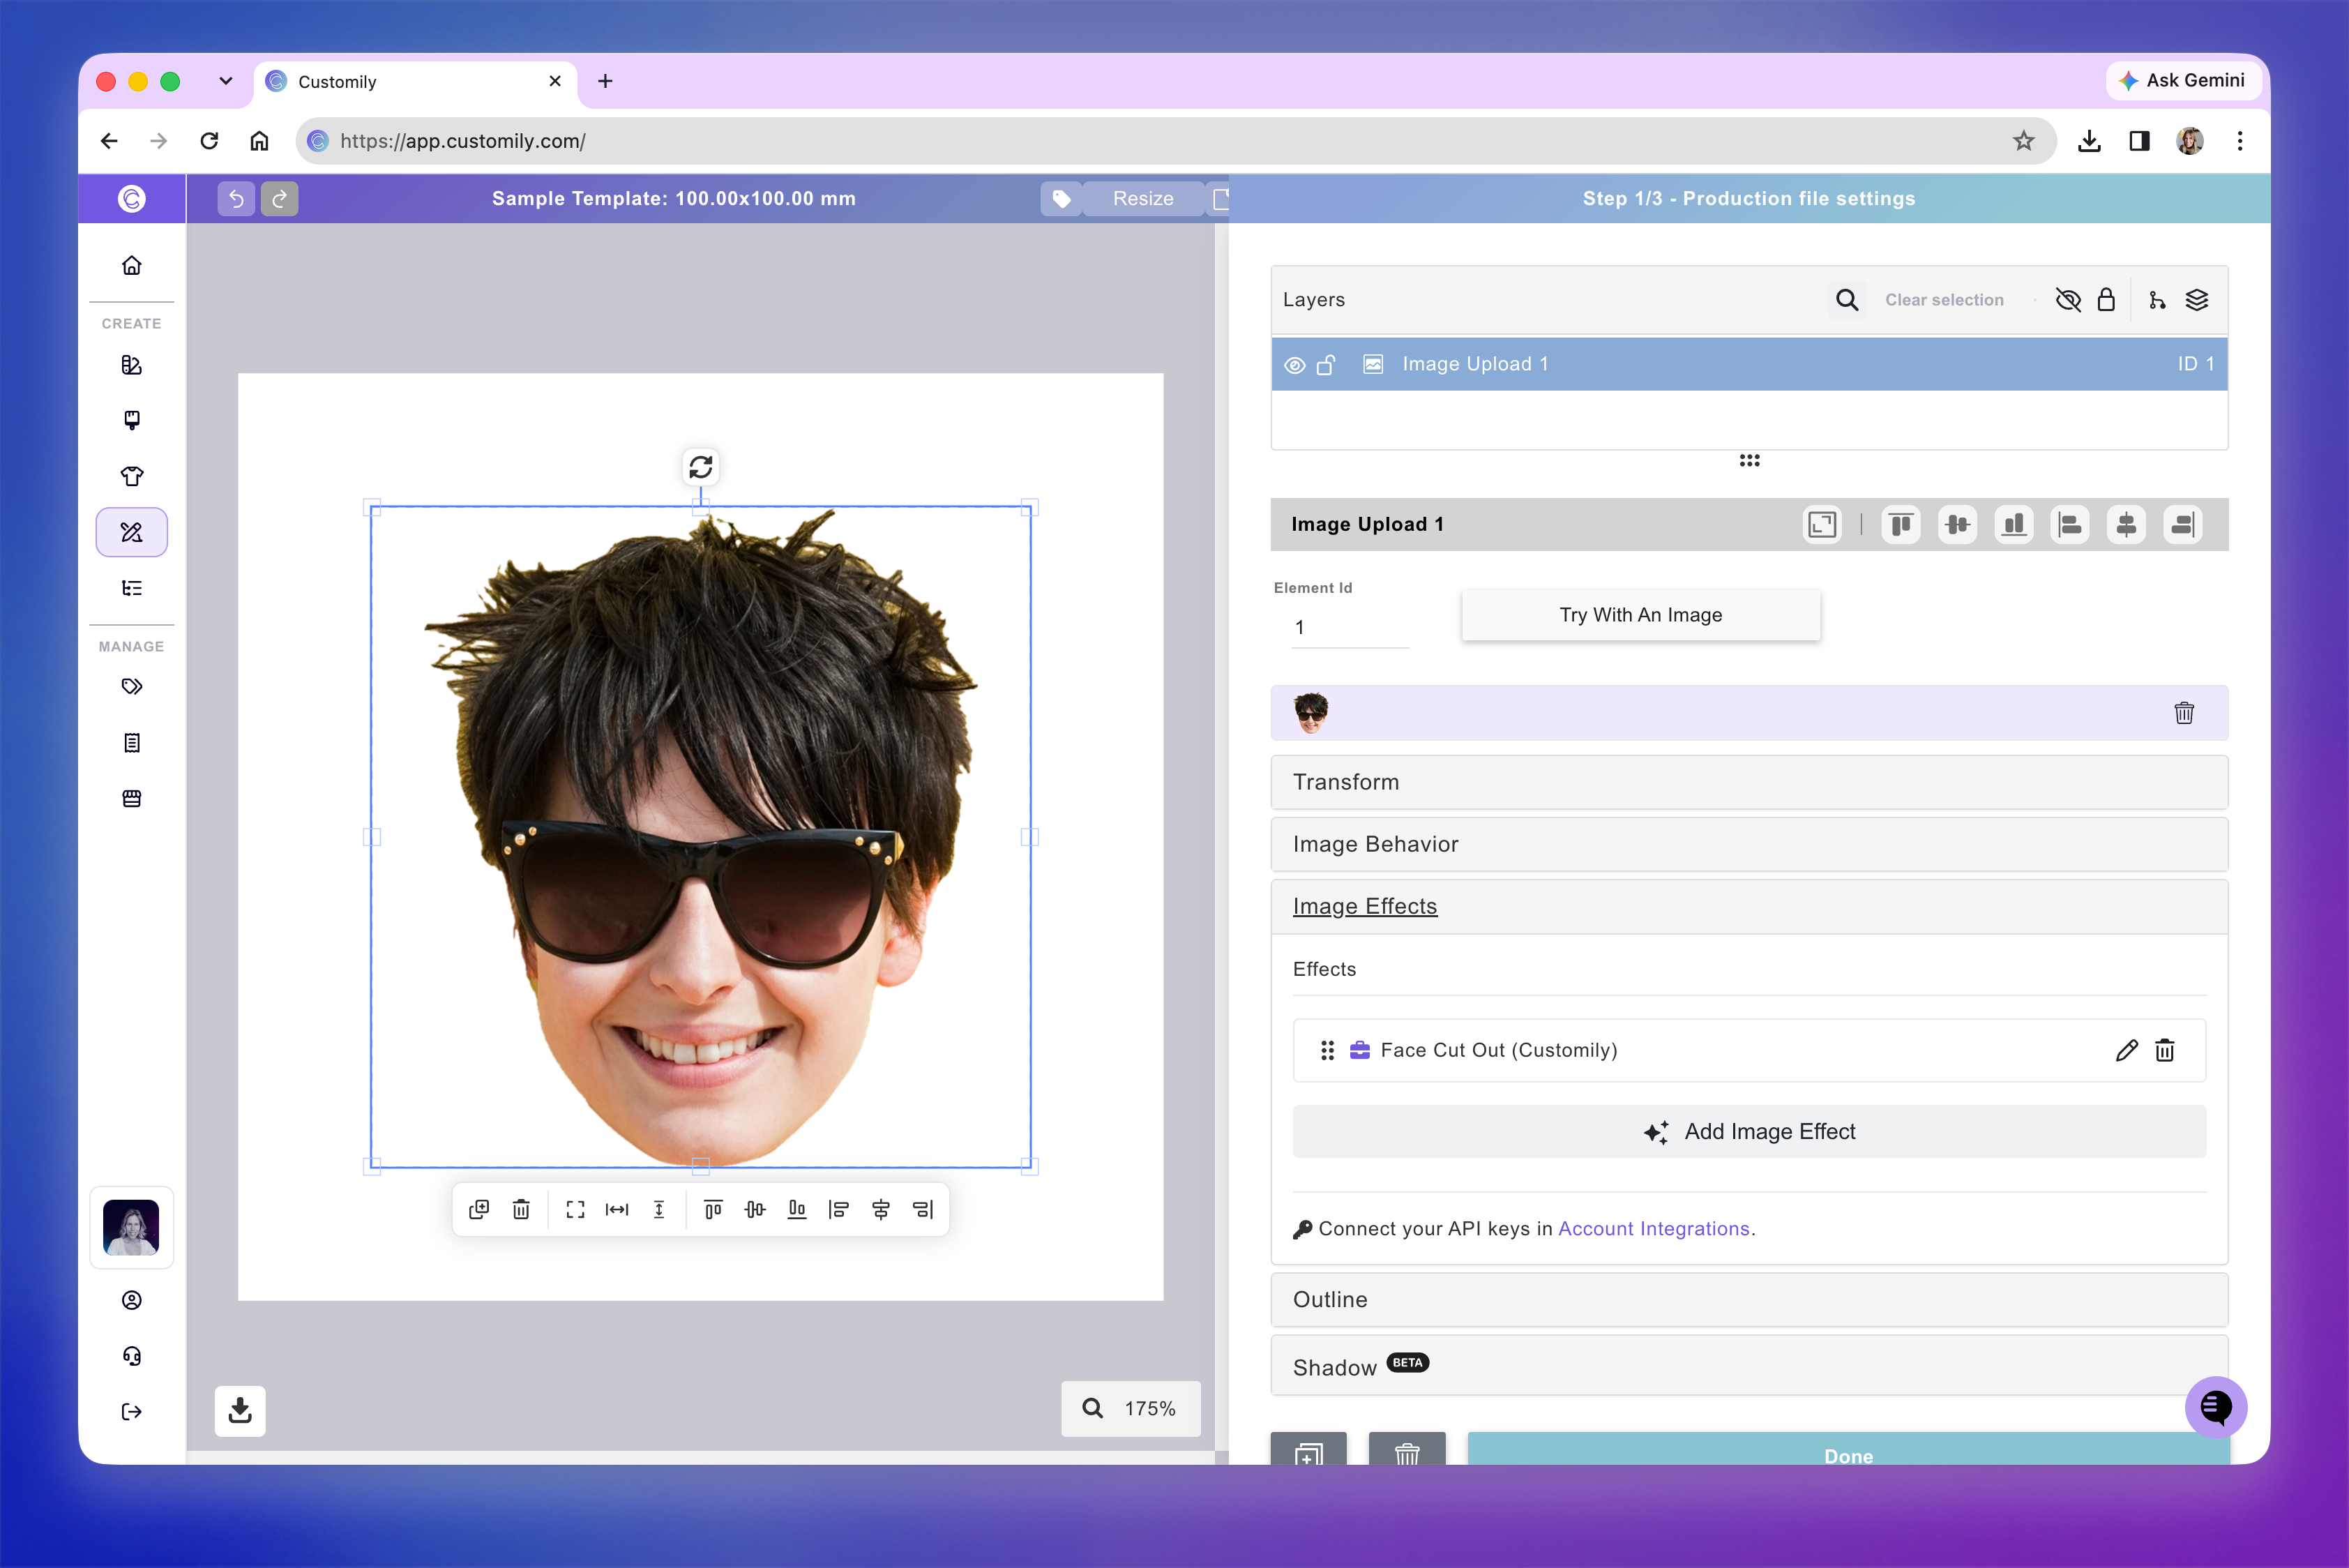
Task: Open the T-shirt products sidebar icon
Action: [x=132, y=476]
